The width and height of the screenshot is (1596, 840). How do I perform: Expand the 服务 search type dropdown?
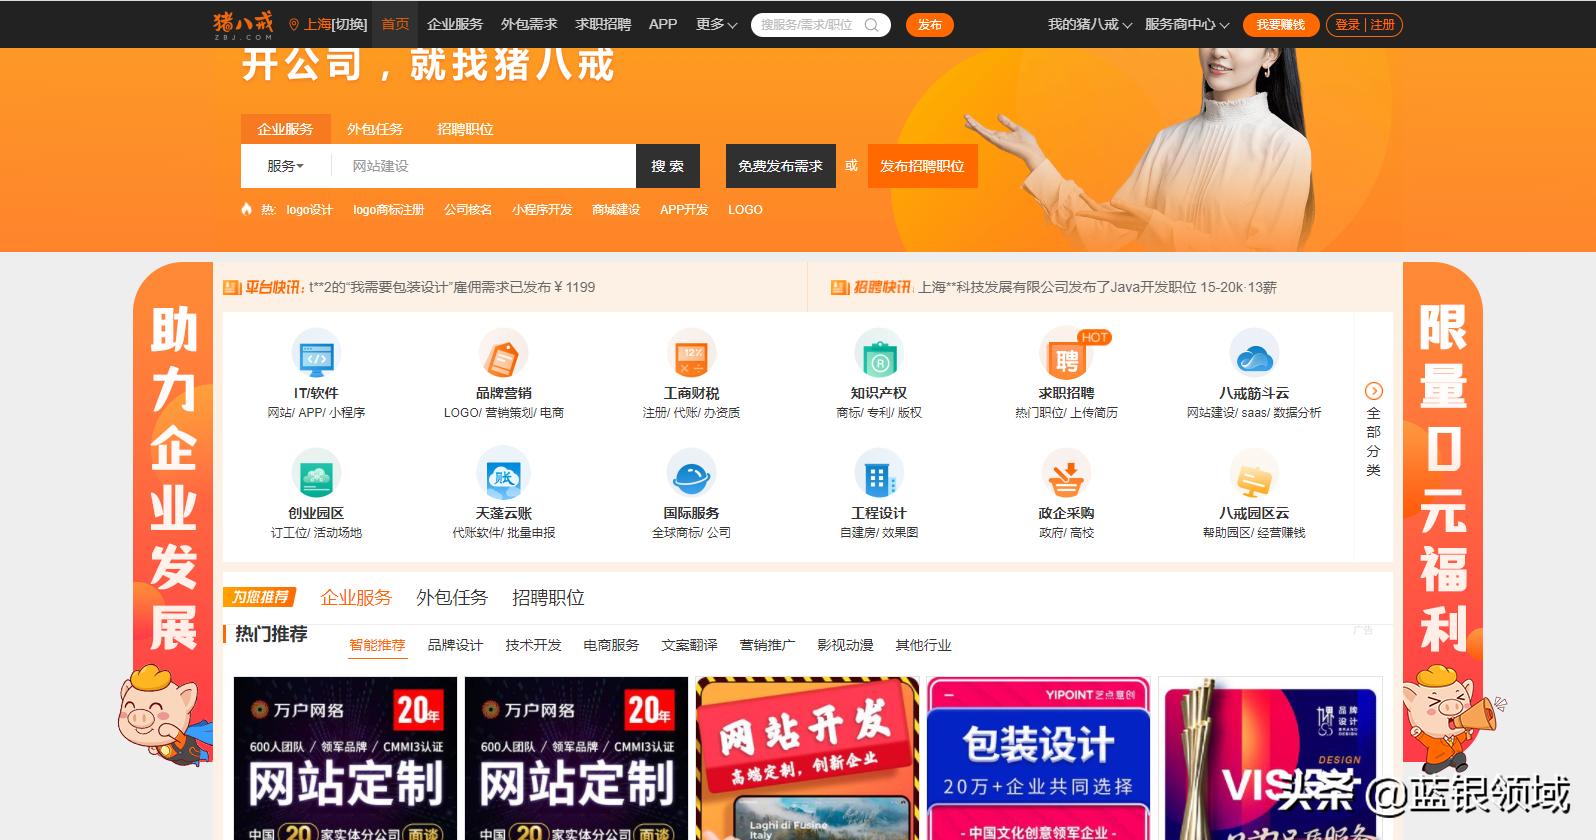285,166
